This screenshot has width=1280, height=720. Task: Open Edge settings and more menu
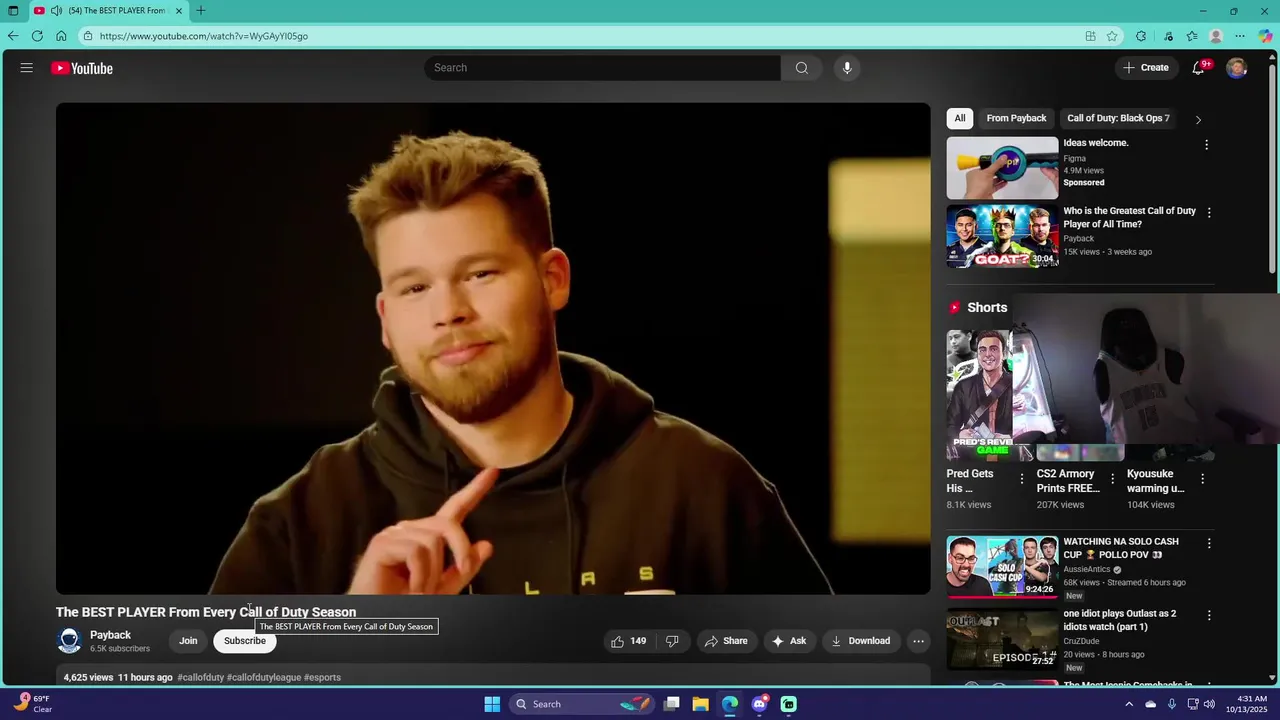[x=1240, y=36]
